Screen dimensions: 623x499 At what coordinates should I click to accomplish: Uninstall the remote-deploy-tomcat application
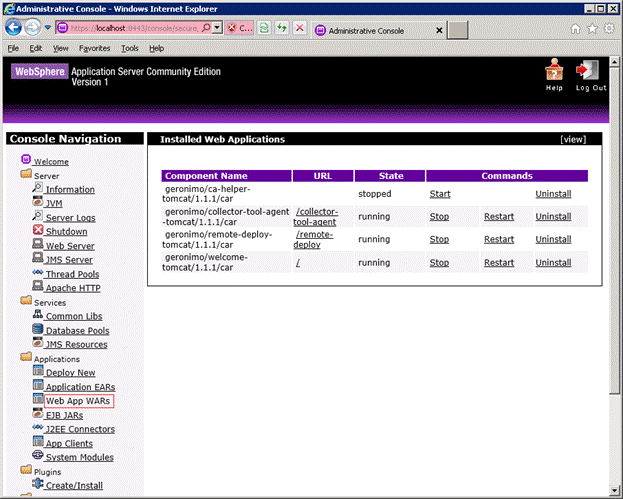[553, 239]
